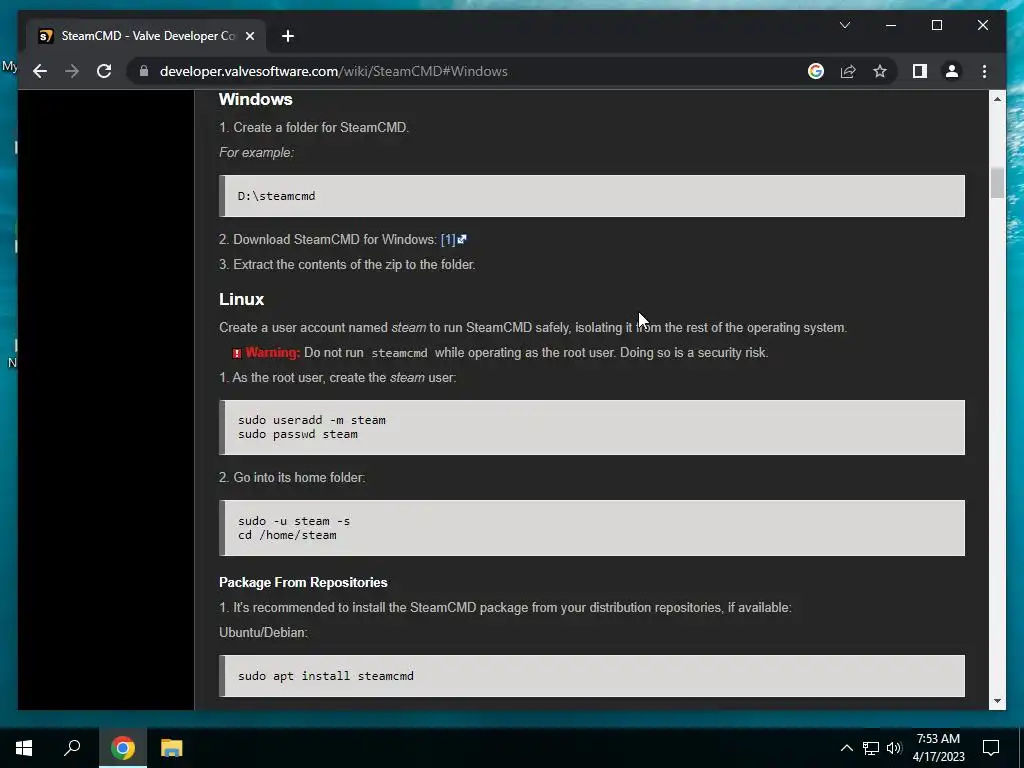Open Chrome's three-dot menu
Image resolution: width=1024 pixels, height=768 pixels.
984,71
